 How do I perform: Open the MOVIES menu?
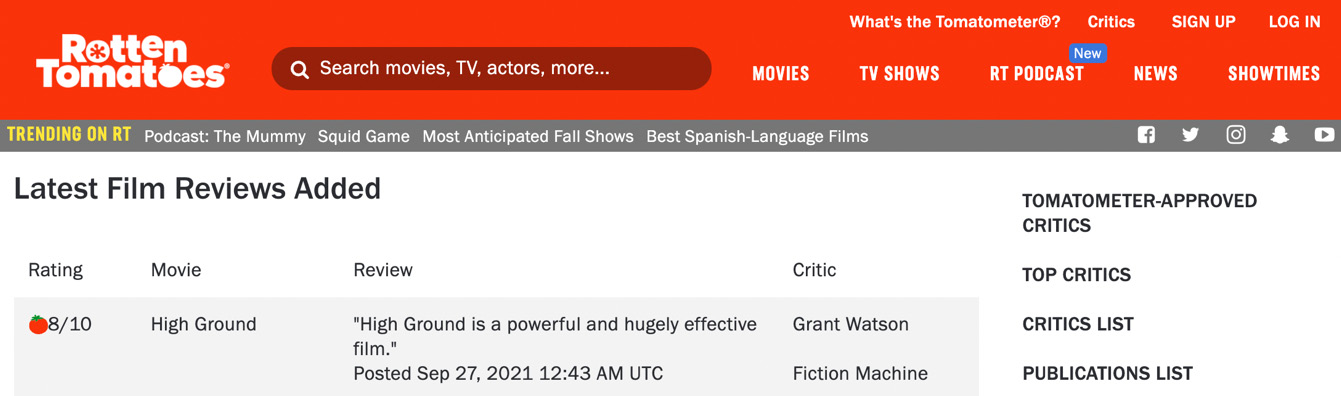781,74
